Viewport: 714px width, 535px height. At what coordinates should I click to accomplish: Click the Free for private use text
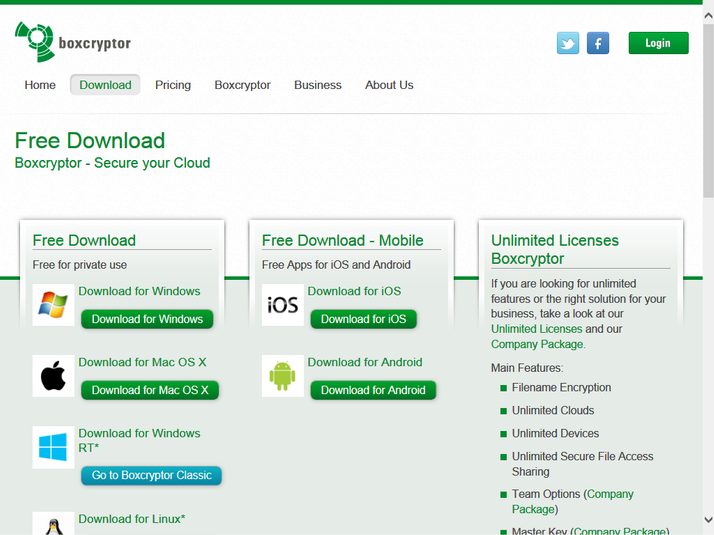click(80, 265)
